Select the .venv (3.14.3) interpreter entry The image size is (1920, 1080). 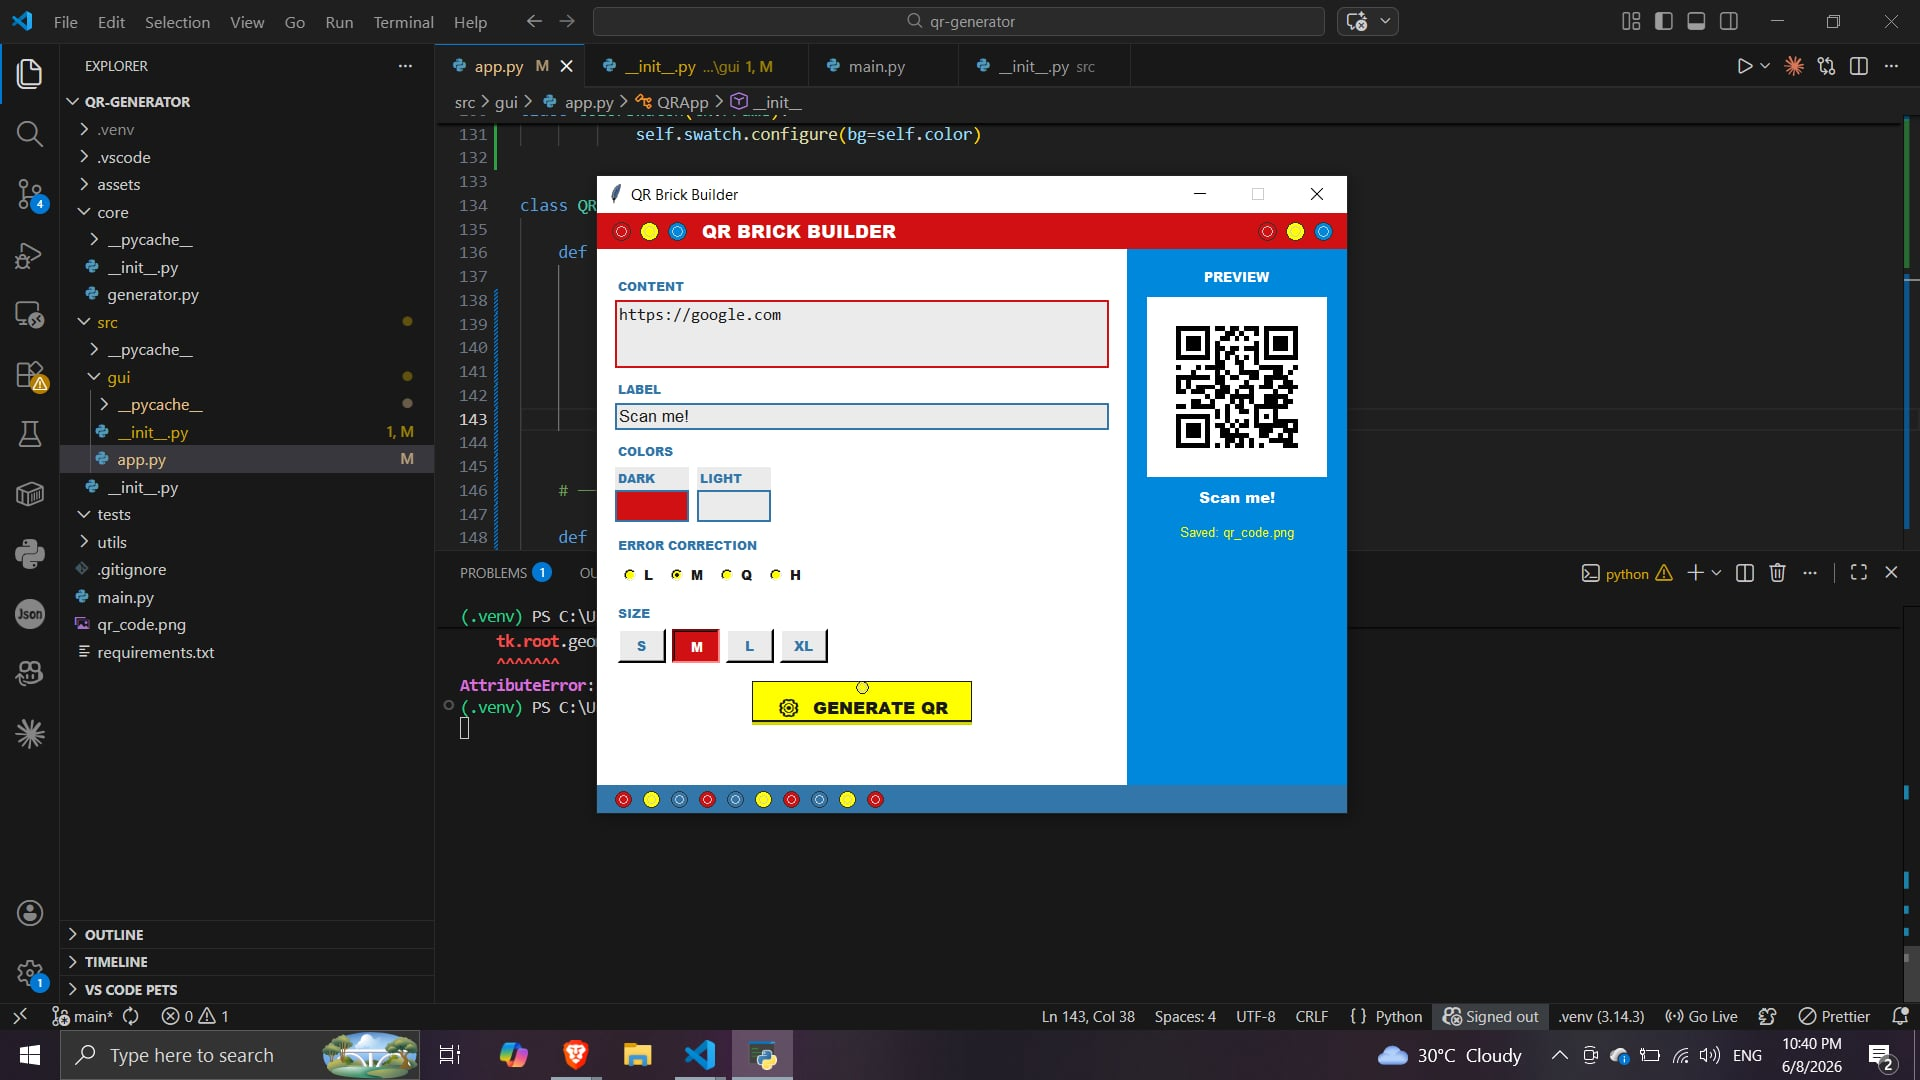(1600, 1016)
